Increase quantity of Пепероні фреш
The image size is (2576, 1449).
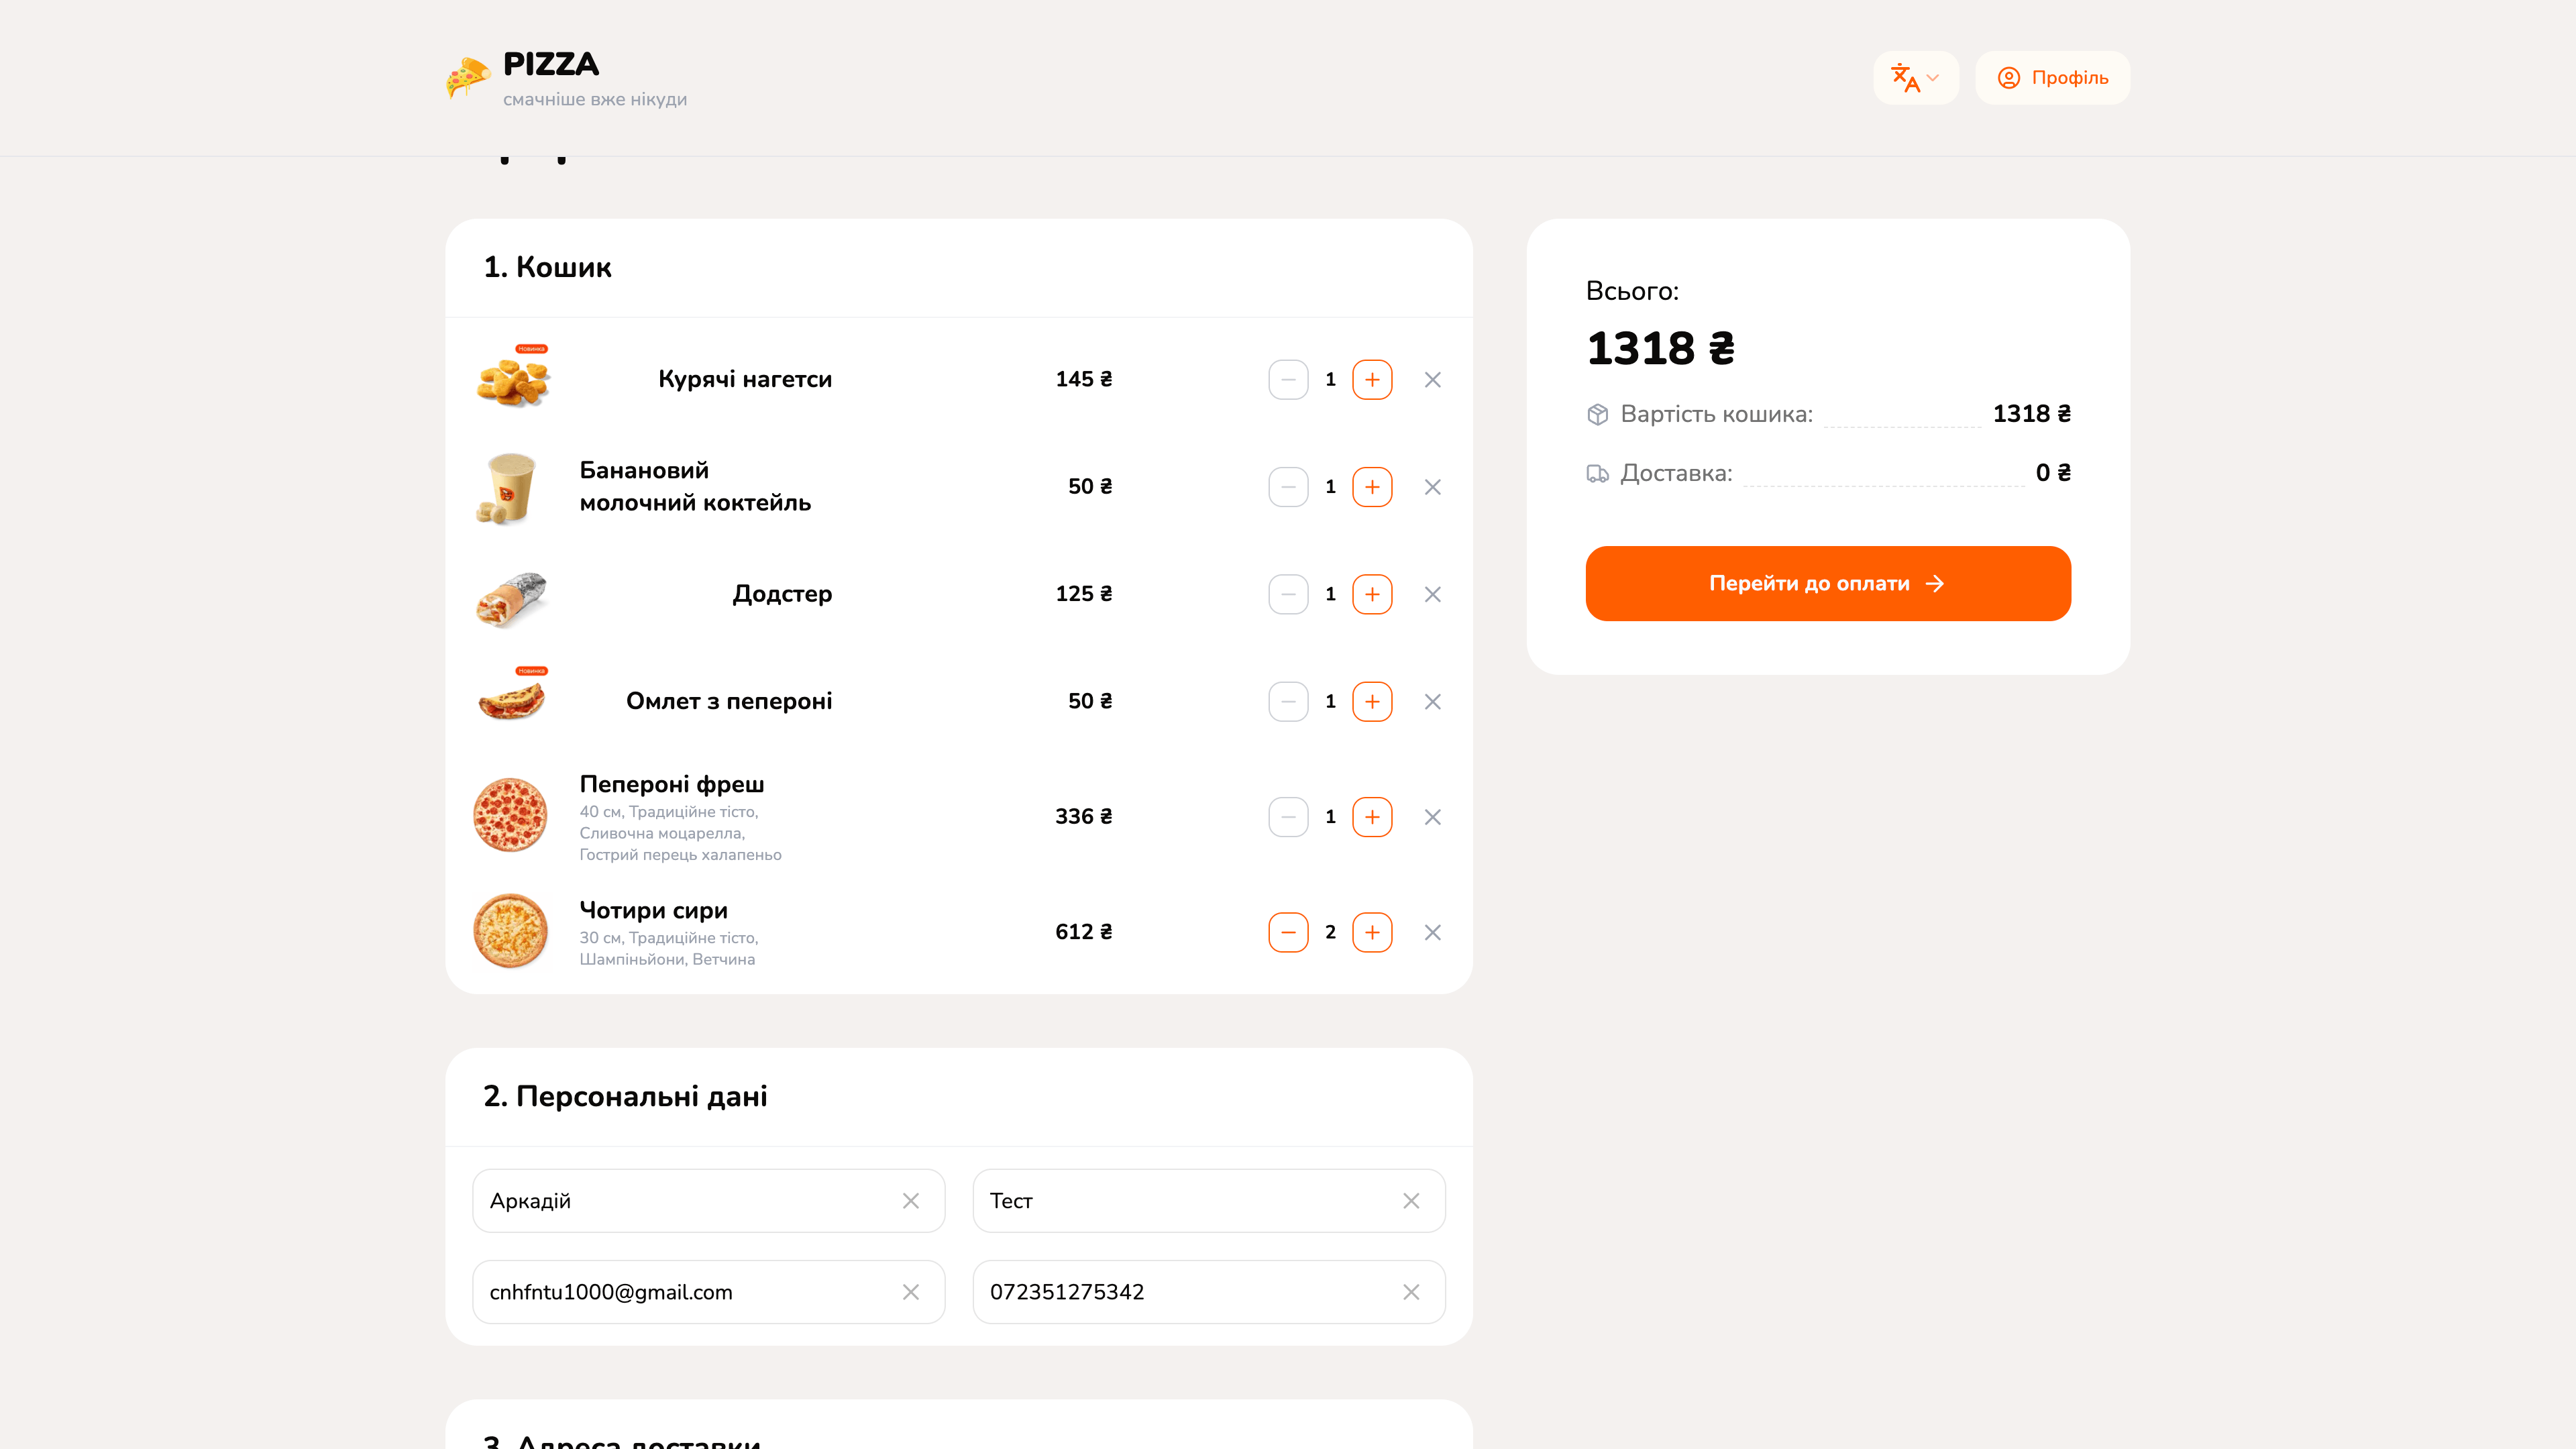1372,816
